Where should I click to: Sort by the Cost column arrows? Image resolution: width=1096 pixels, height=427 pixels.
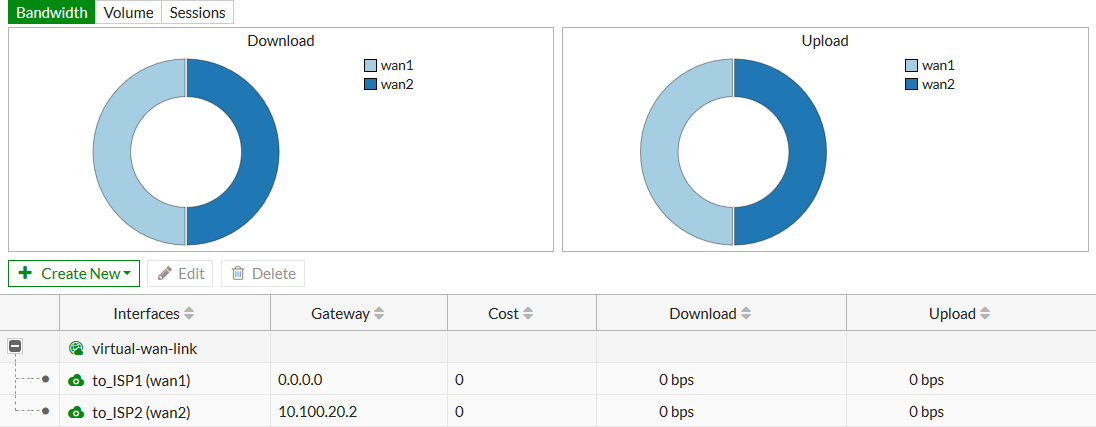[528, 314]
